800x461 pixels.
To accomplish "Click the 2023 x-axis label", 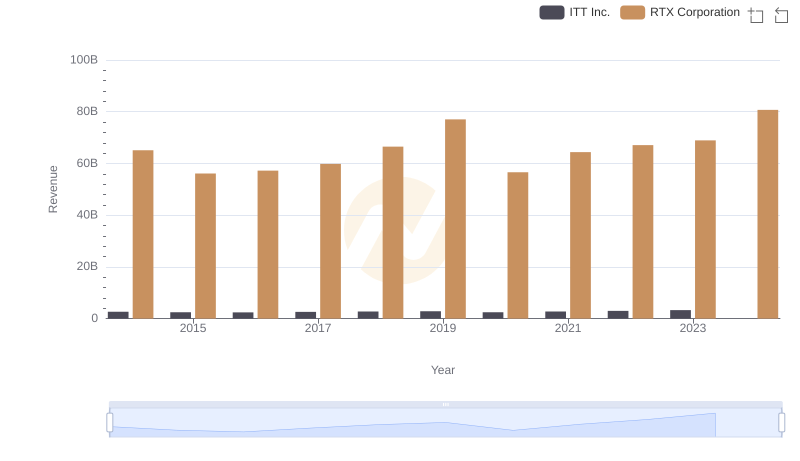I will click(693, 328).
